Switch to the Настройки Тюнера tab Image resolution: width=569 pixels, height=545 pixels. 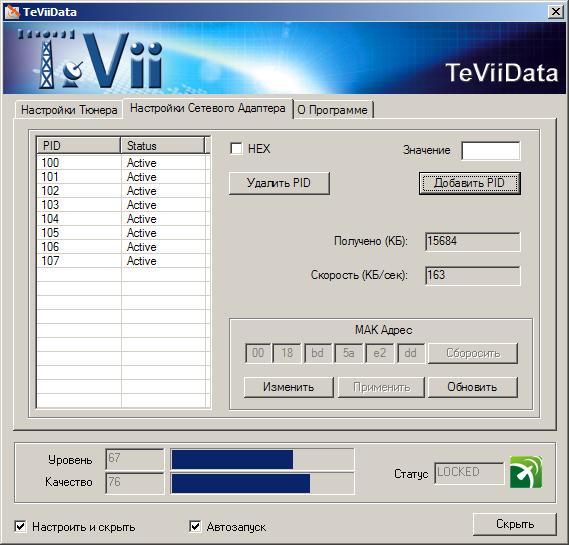point(69,110)
